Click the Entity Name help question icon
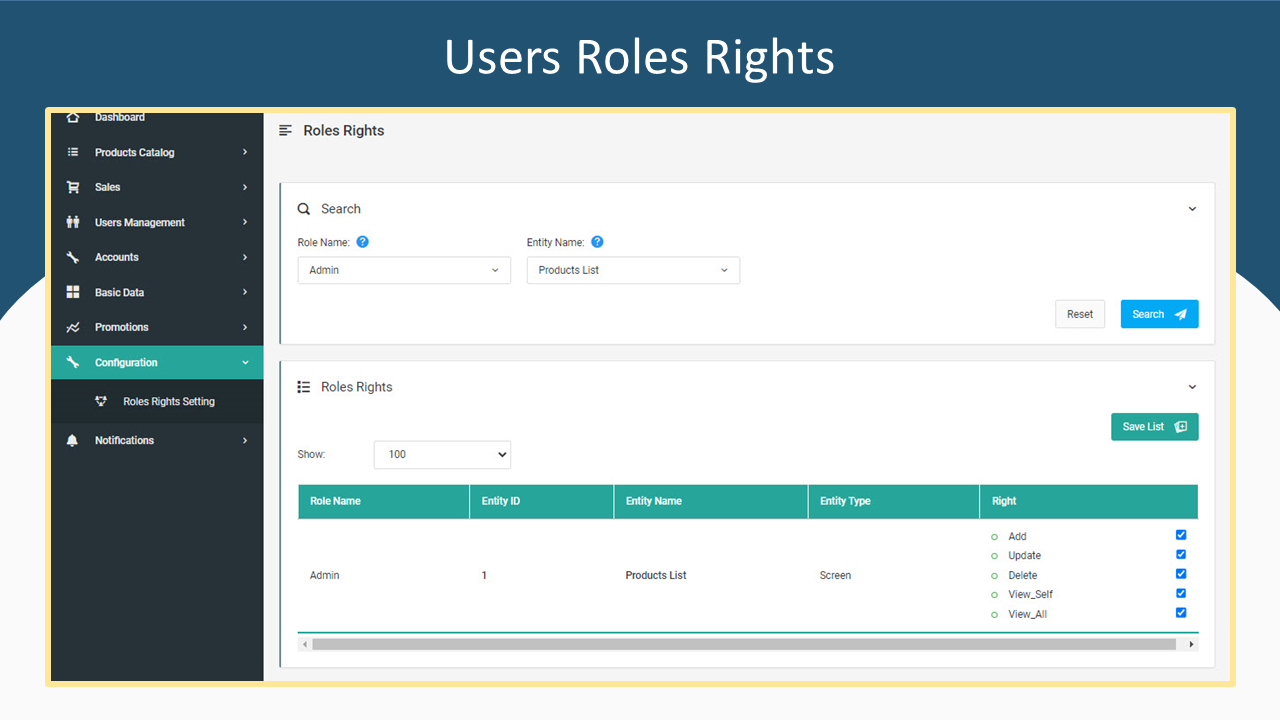Viewport: 1280px width, 720px height. (597, 242)
